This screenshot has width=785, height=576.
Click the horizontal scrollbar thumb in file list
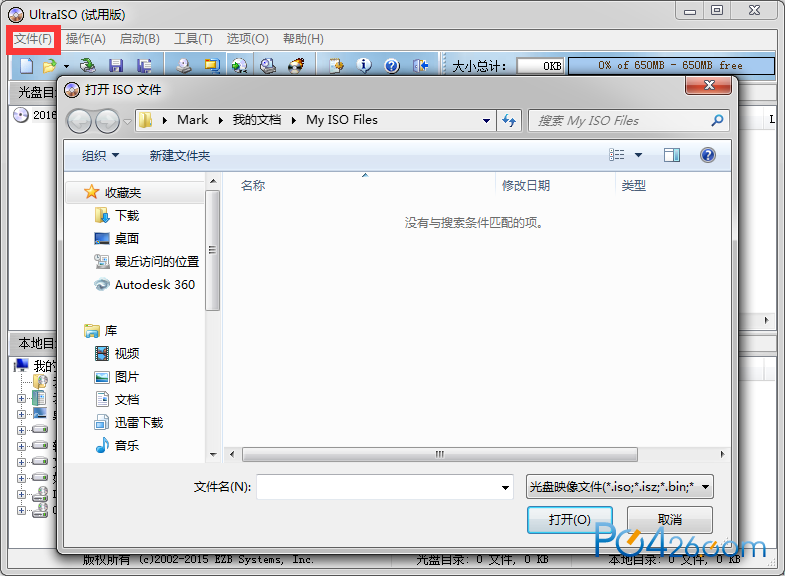[440, 454]
